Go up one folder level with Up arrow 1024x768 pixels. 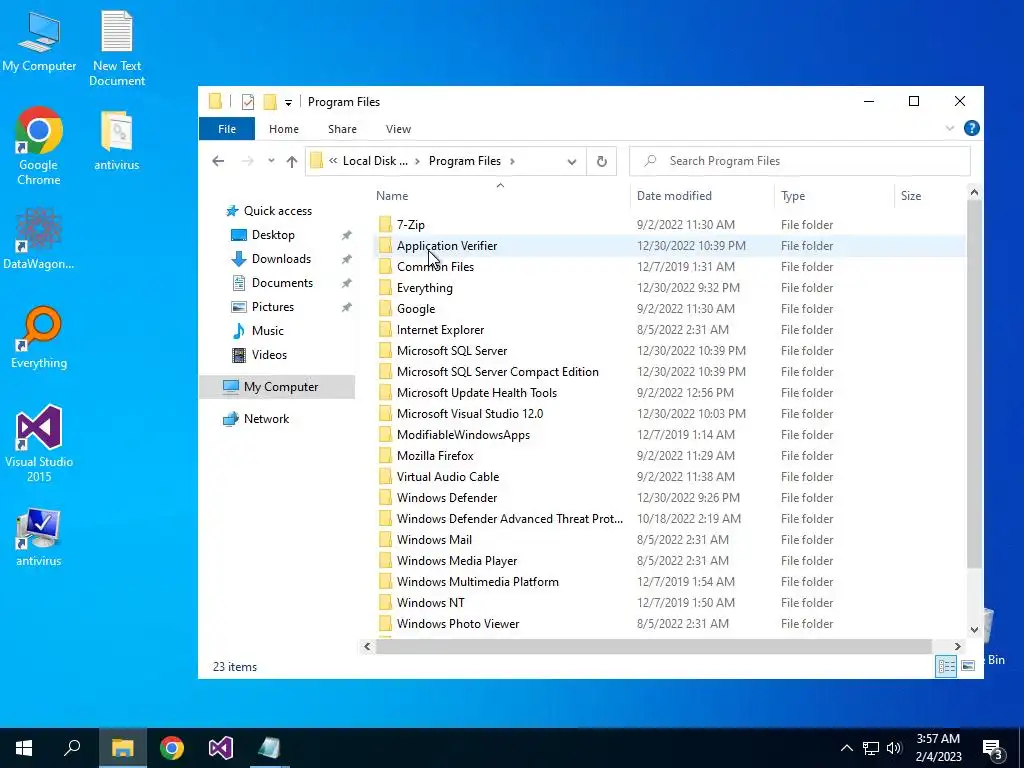(292, 161)
